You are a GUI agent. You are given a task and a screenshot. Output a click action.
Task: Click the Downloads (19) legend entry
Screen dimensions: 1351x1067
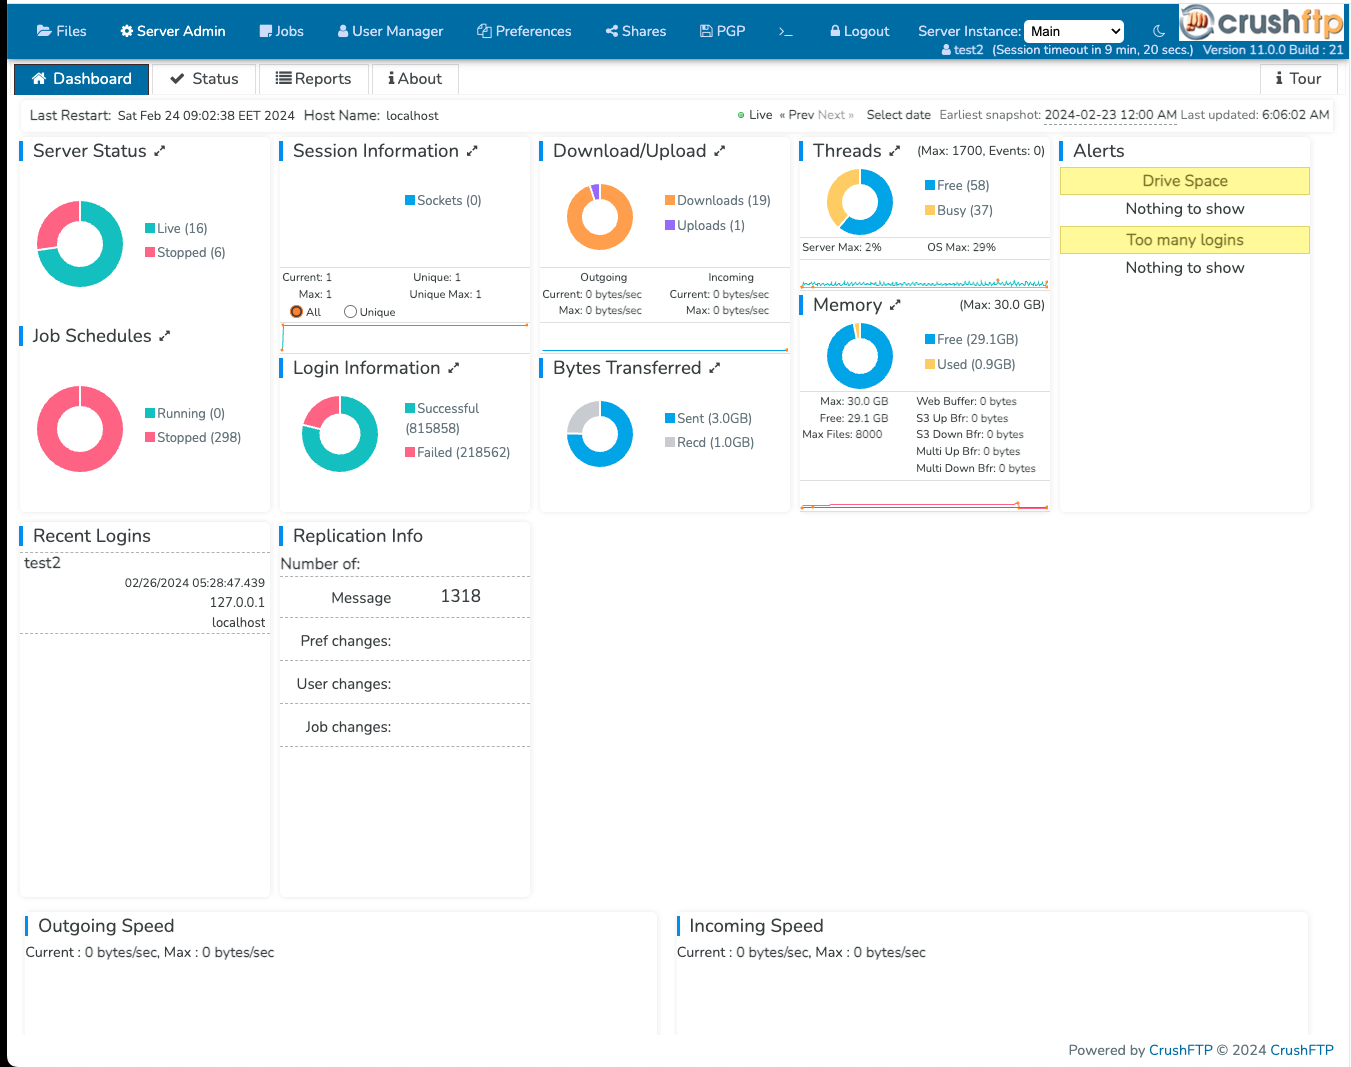(x=718, y=200)
